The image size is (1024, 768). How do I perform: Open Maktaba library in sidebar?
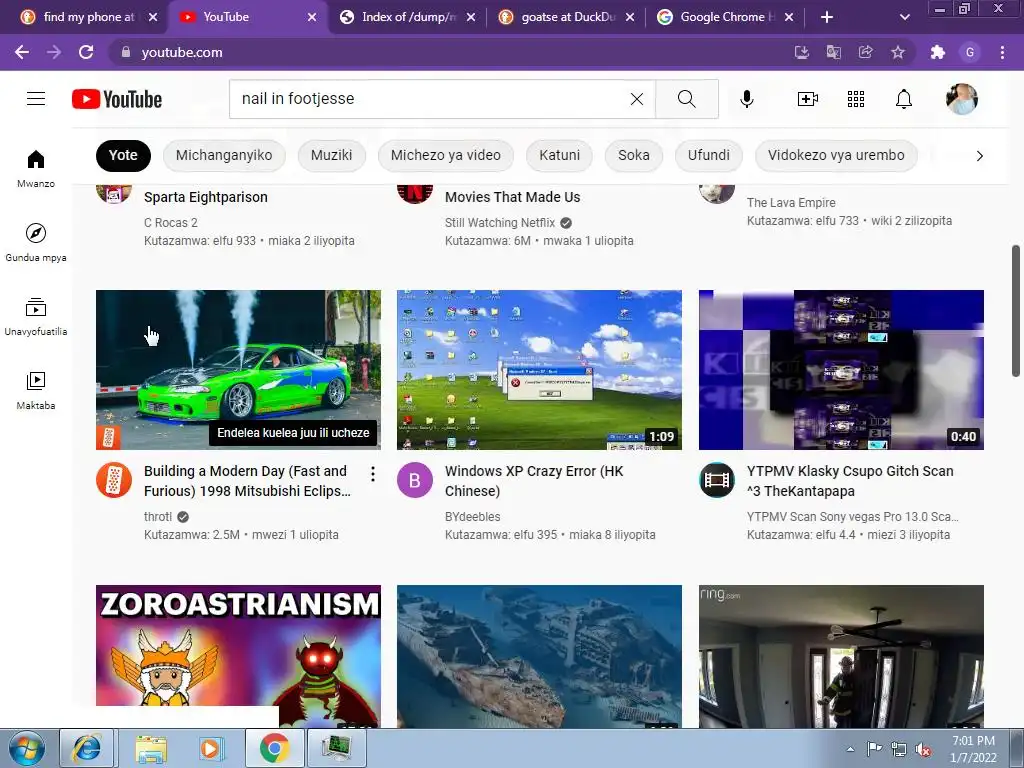36,390
